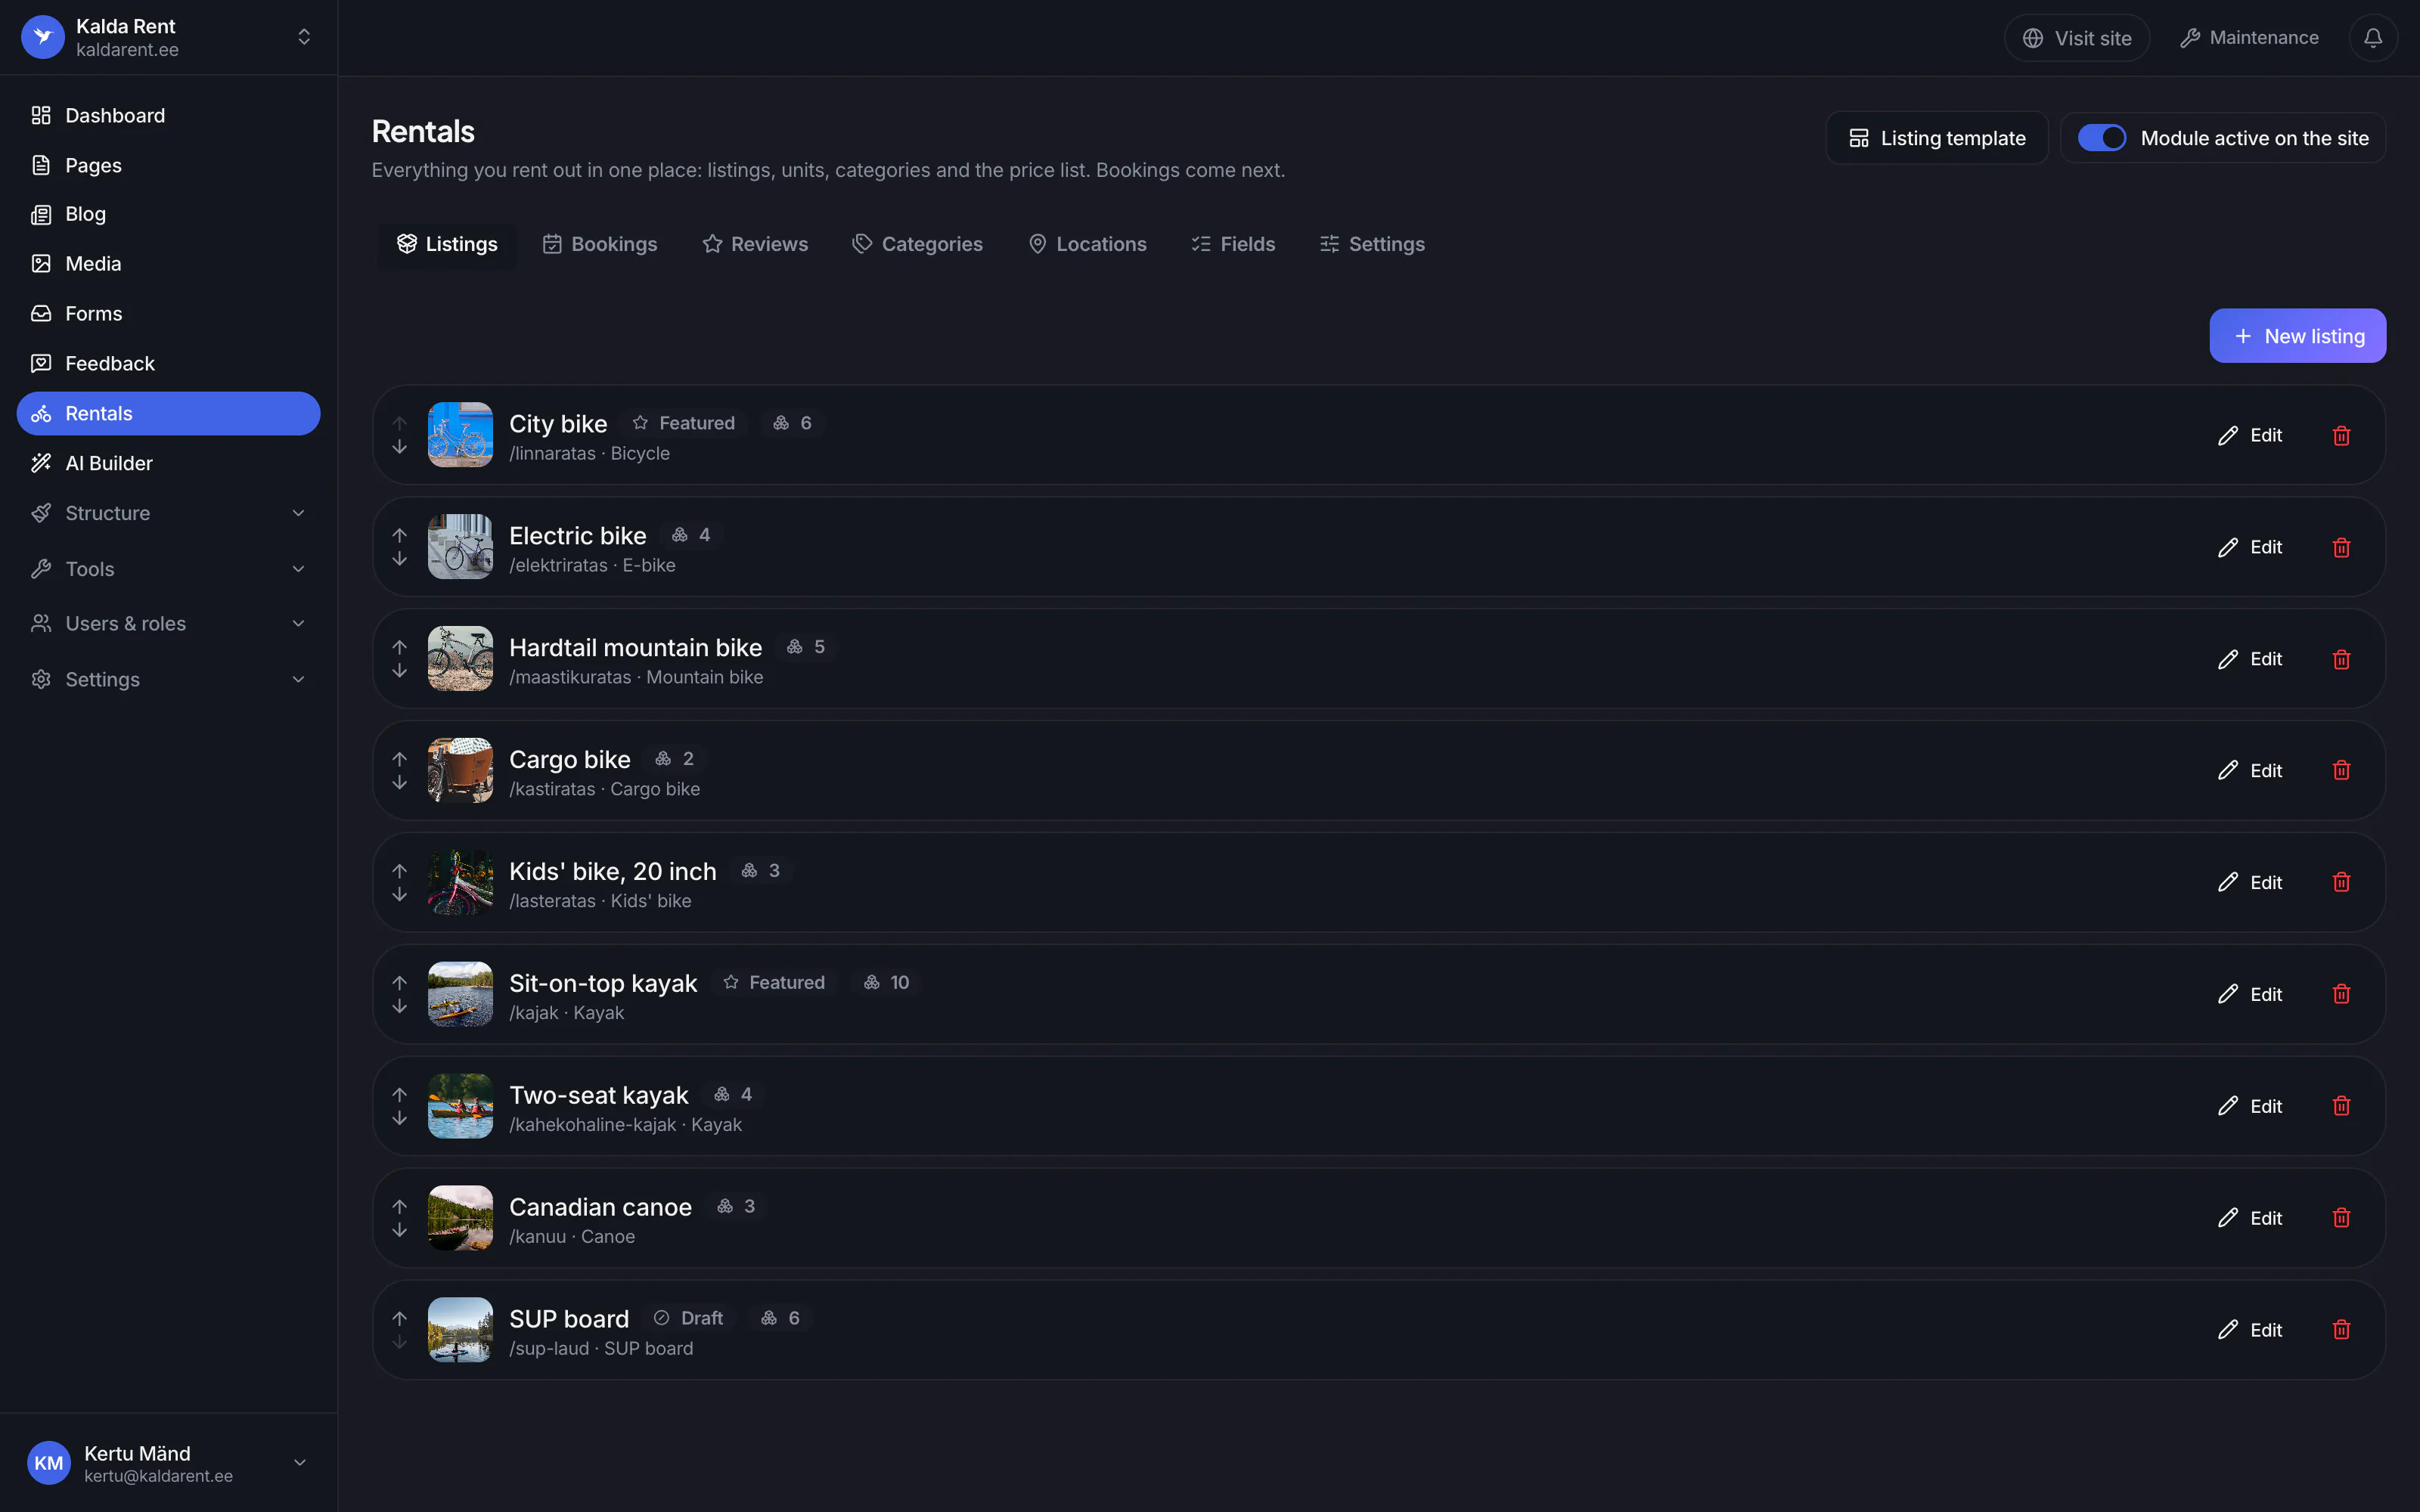This screenshot has height=1512, width=2420.
Task: Click the City bike thumbnail
Action: pyautogui.click(x=460, y=435)
